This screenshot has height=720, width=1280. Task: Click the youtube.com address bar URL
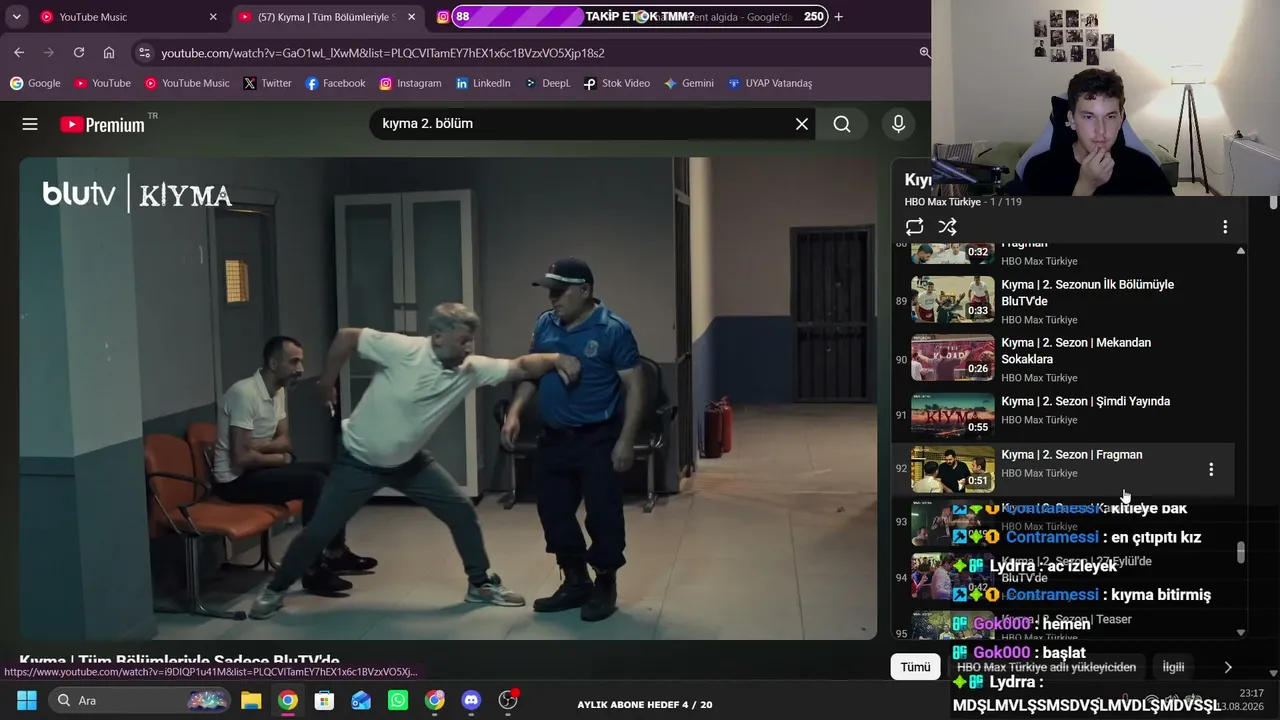coord(383,53)
